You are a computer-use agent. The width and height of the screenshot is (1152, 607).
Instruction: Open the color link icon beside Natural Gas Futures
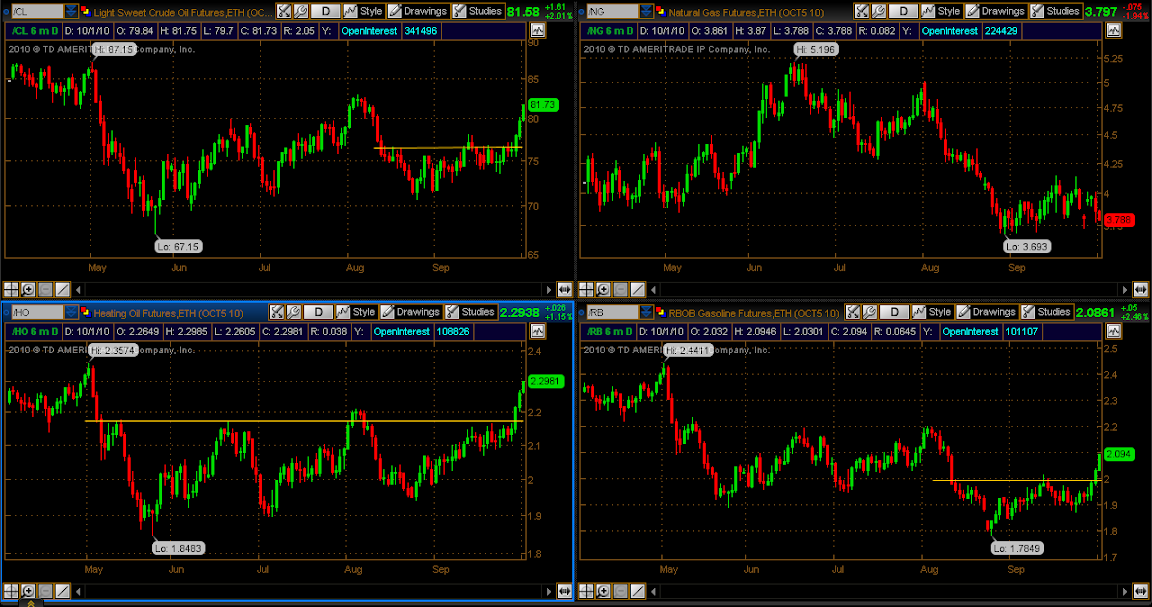pyautogui.click(x=660, y=11)
